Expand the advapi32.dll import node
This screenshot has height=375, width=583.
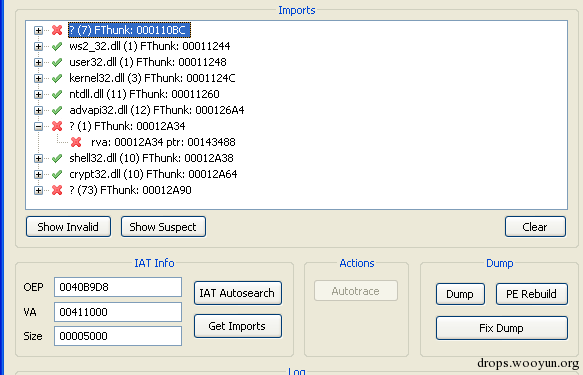(x=38, y=110)
